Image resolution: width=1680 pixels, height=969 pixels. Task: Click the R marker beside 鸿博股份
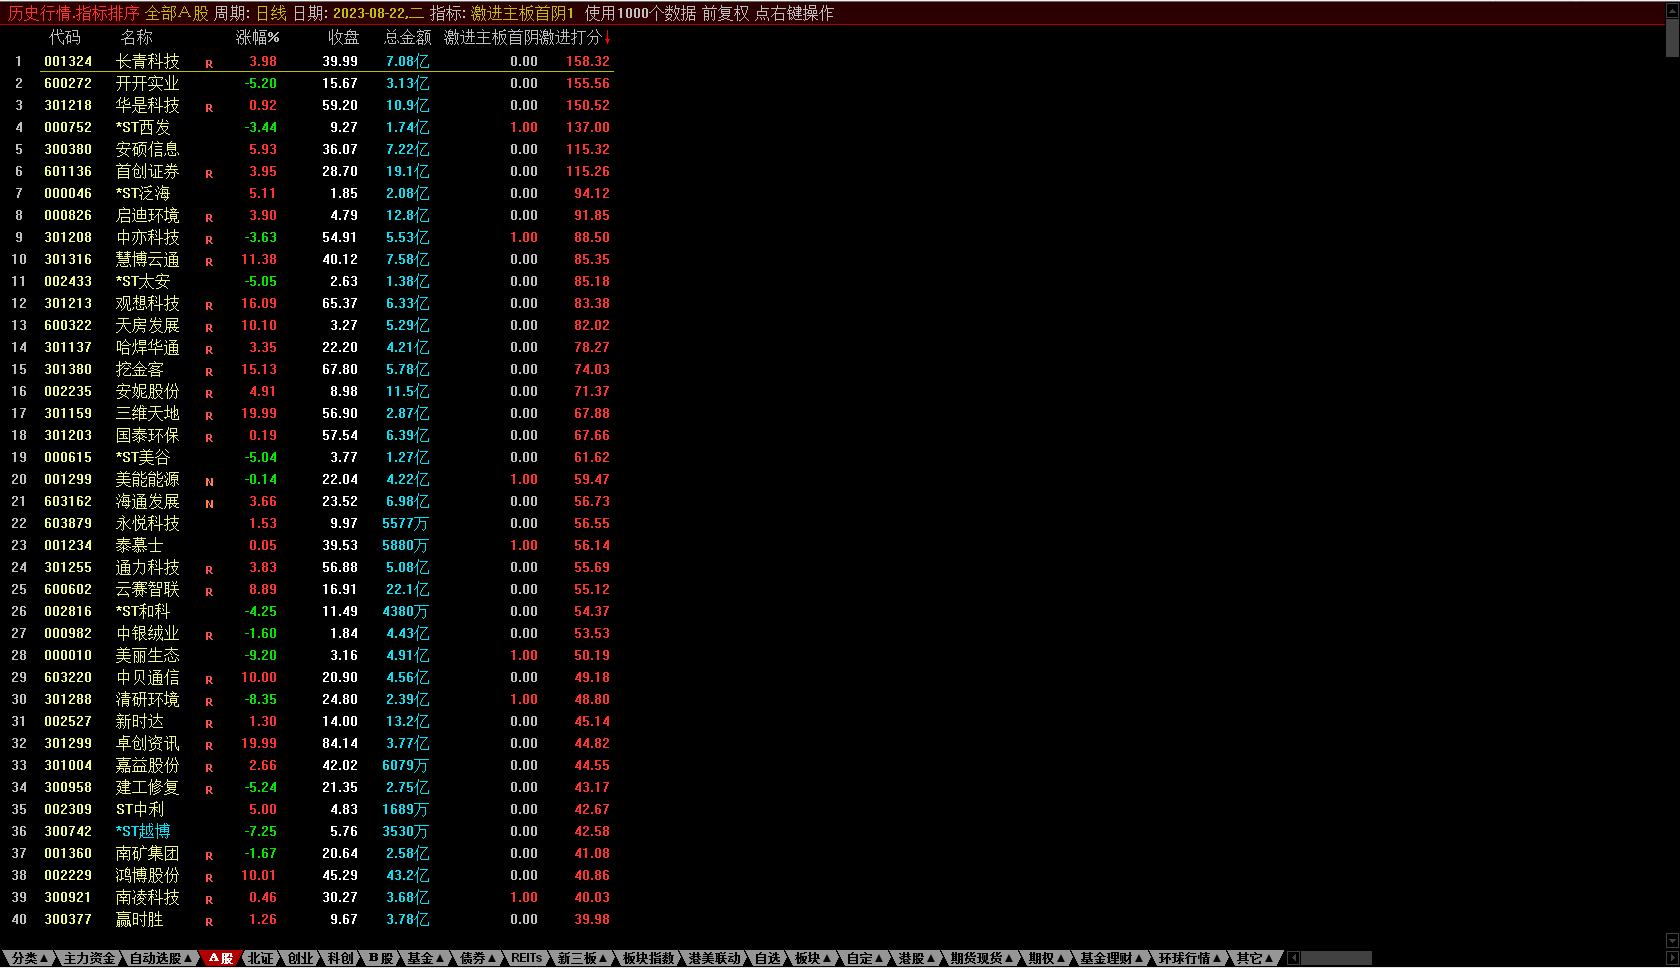point(209,877)
